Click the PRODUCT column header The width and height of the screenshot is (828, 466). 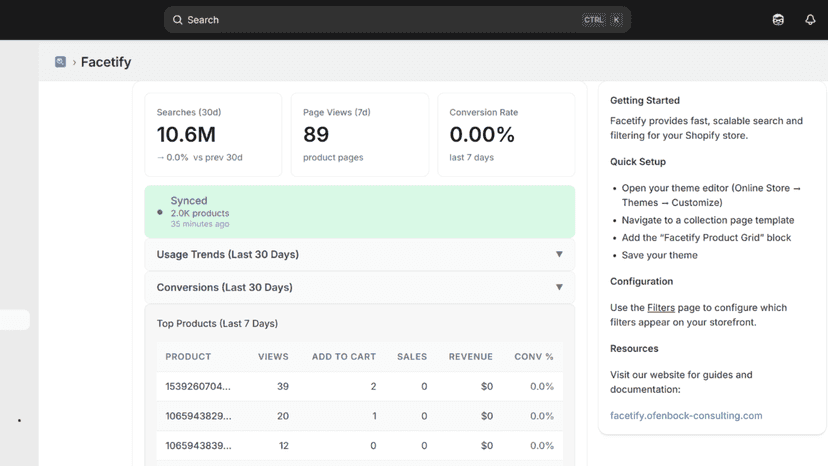(x=188, y=357)
